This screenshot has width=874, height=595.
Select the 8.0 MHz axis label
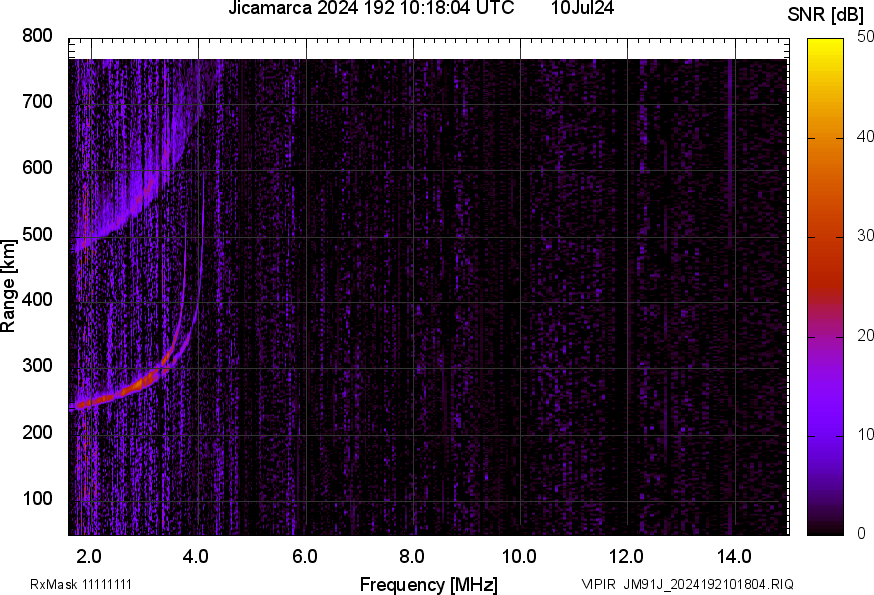click(414, 555)
